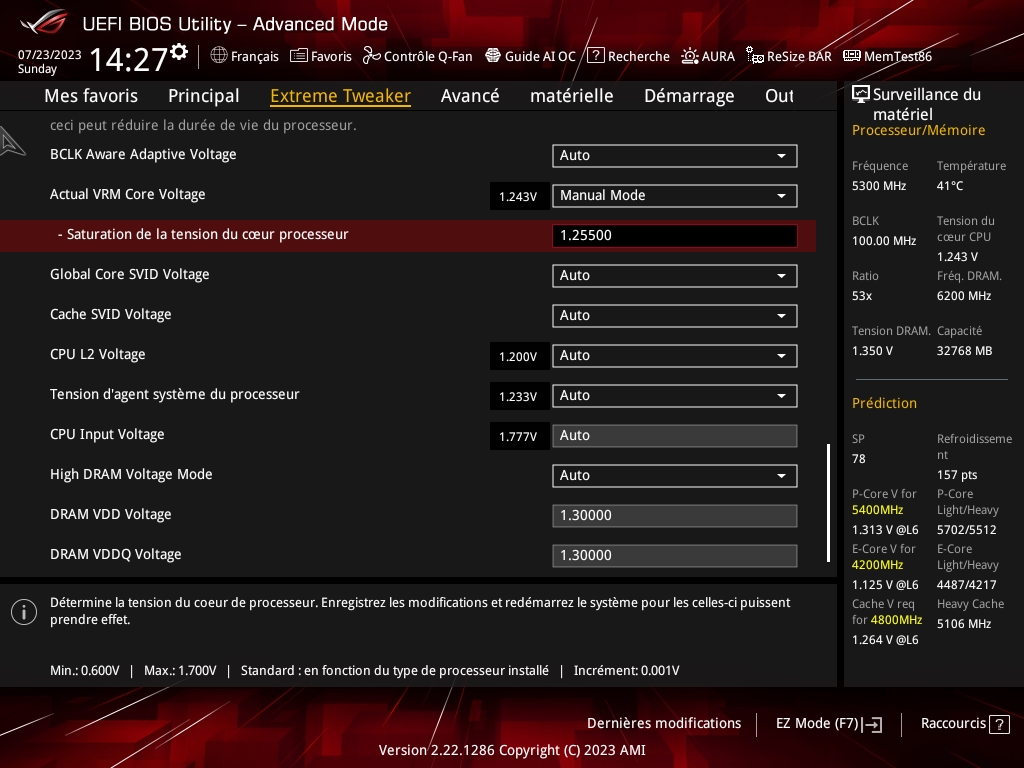Switch to the Avancé tab
This screenshot has width=1024, height=768.
(x=470, y=96)
